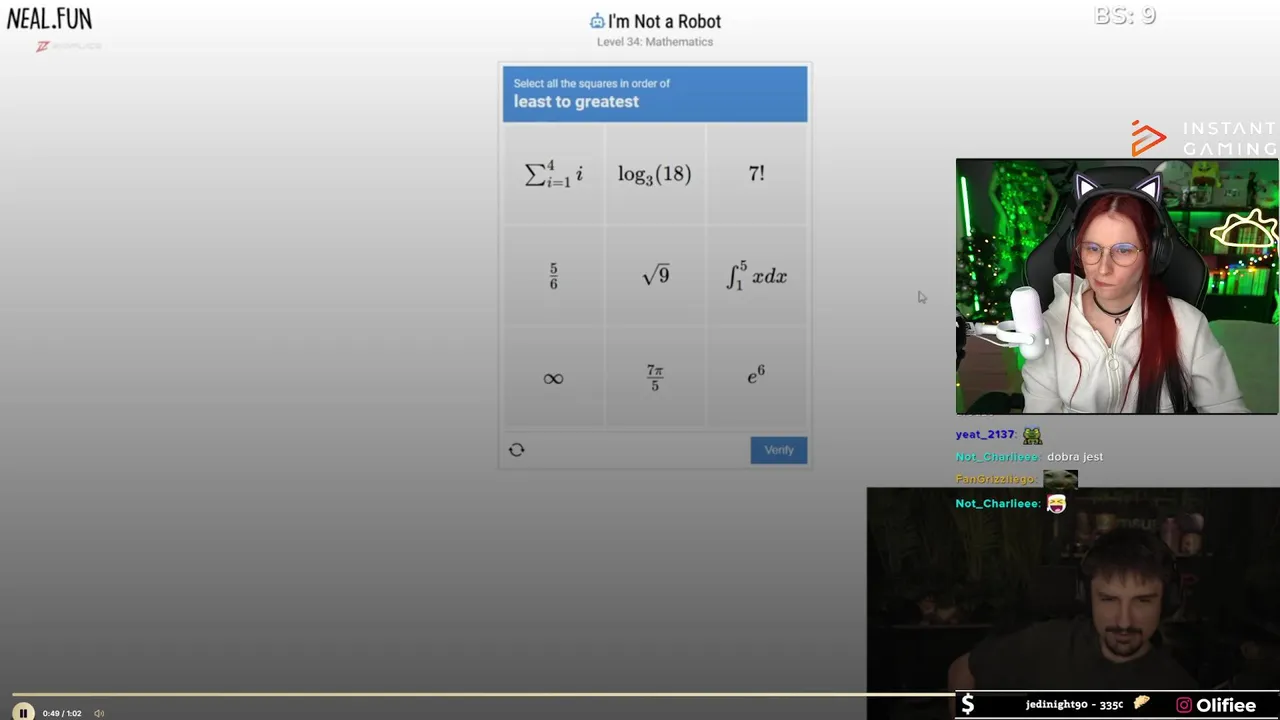The width and height of the screenshot is (1280, 720).
Task: Select the square root of 9 square
Action: [x=655, y=276]
